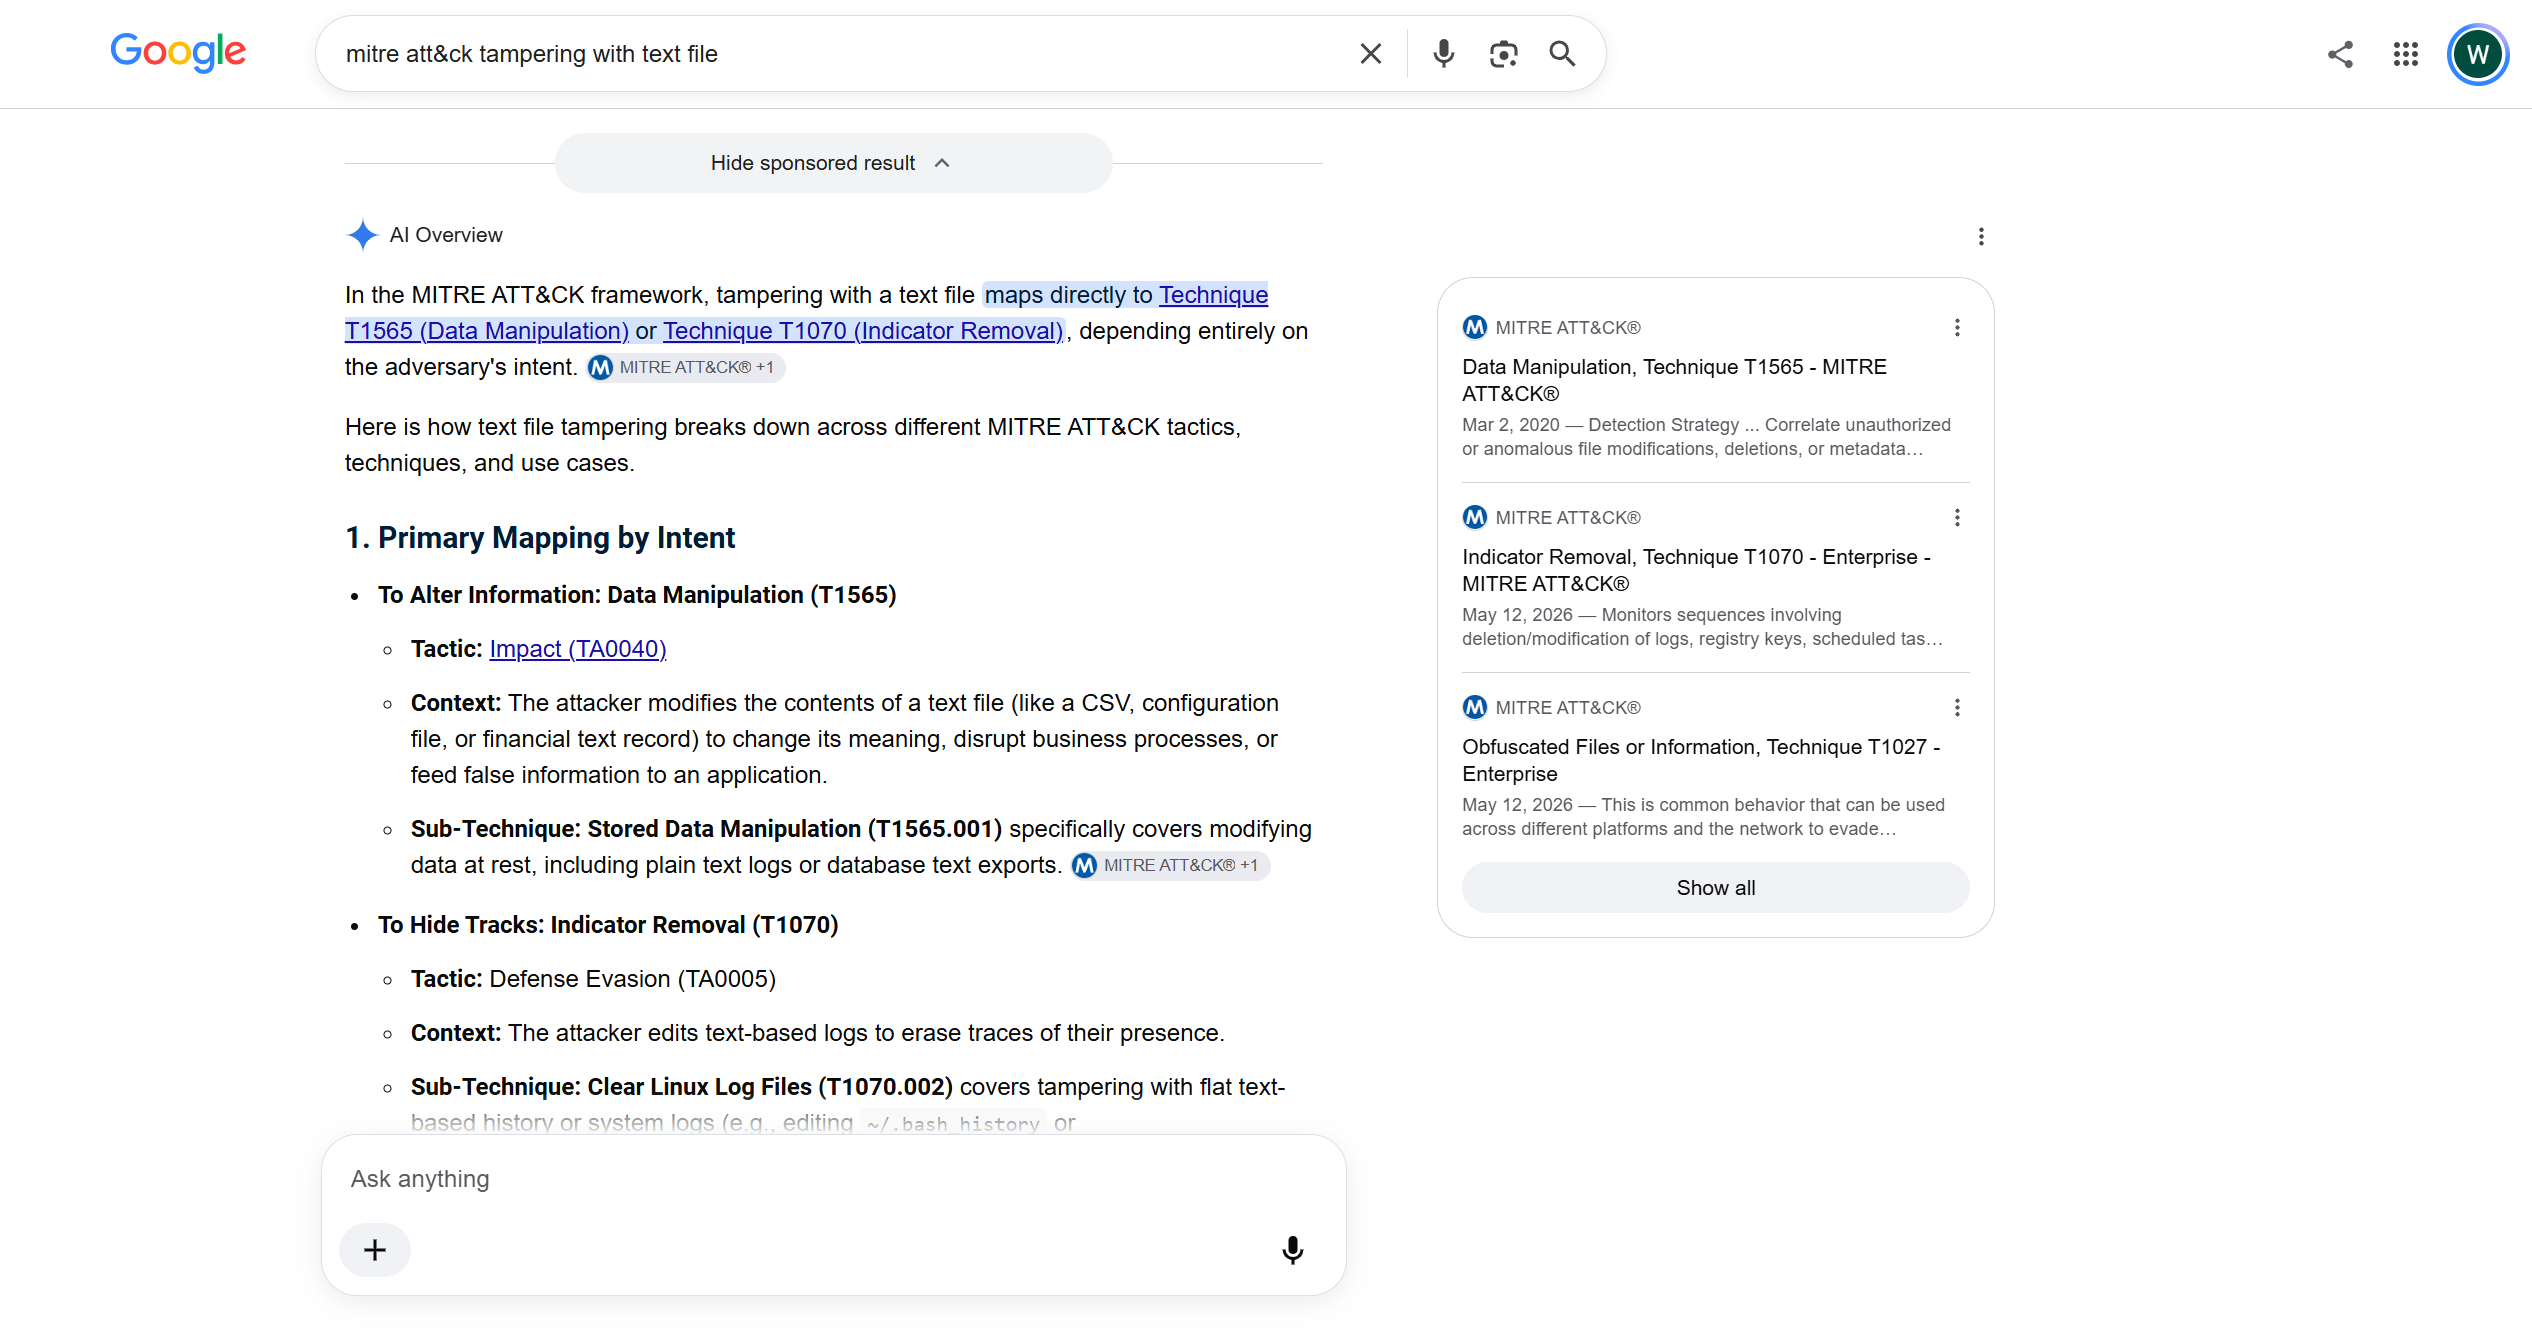This screenshot has height=1338, width=2532.
Task: Click MITRE logo on Obfuscated Files card
Action: (1475, 708)
